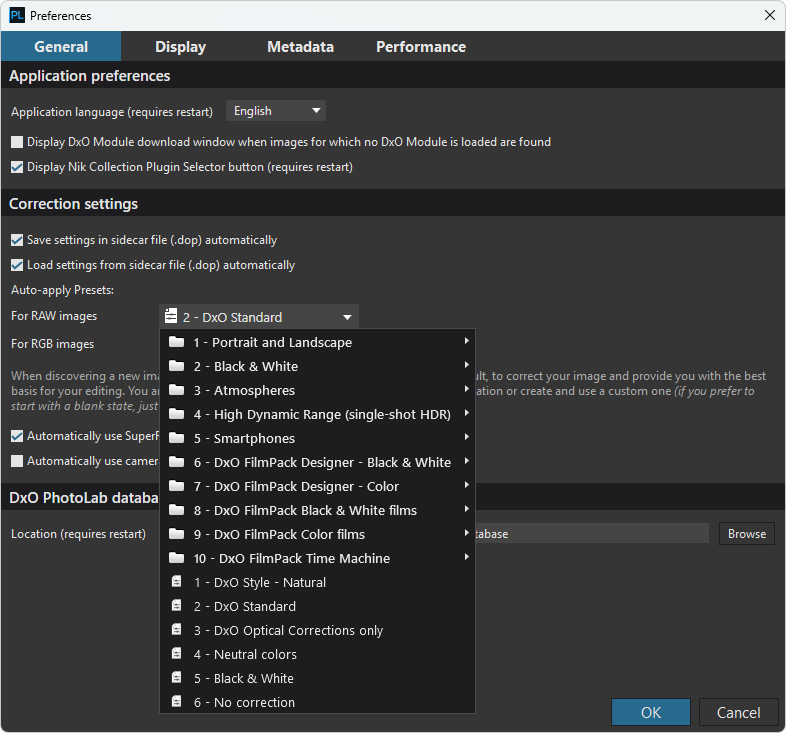Toggle Load settings from sidecar file automatically
The image size is (786, 733).
coord(17,266)
